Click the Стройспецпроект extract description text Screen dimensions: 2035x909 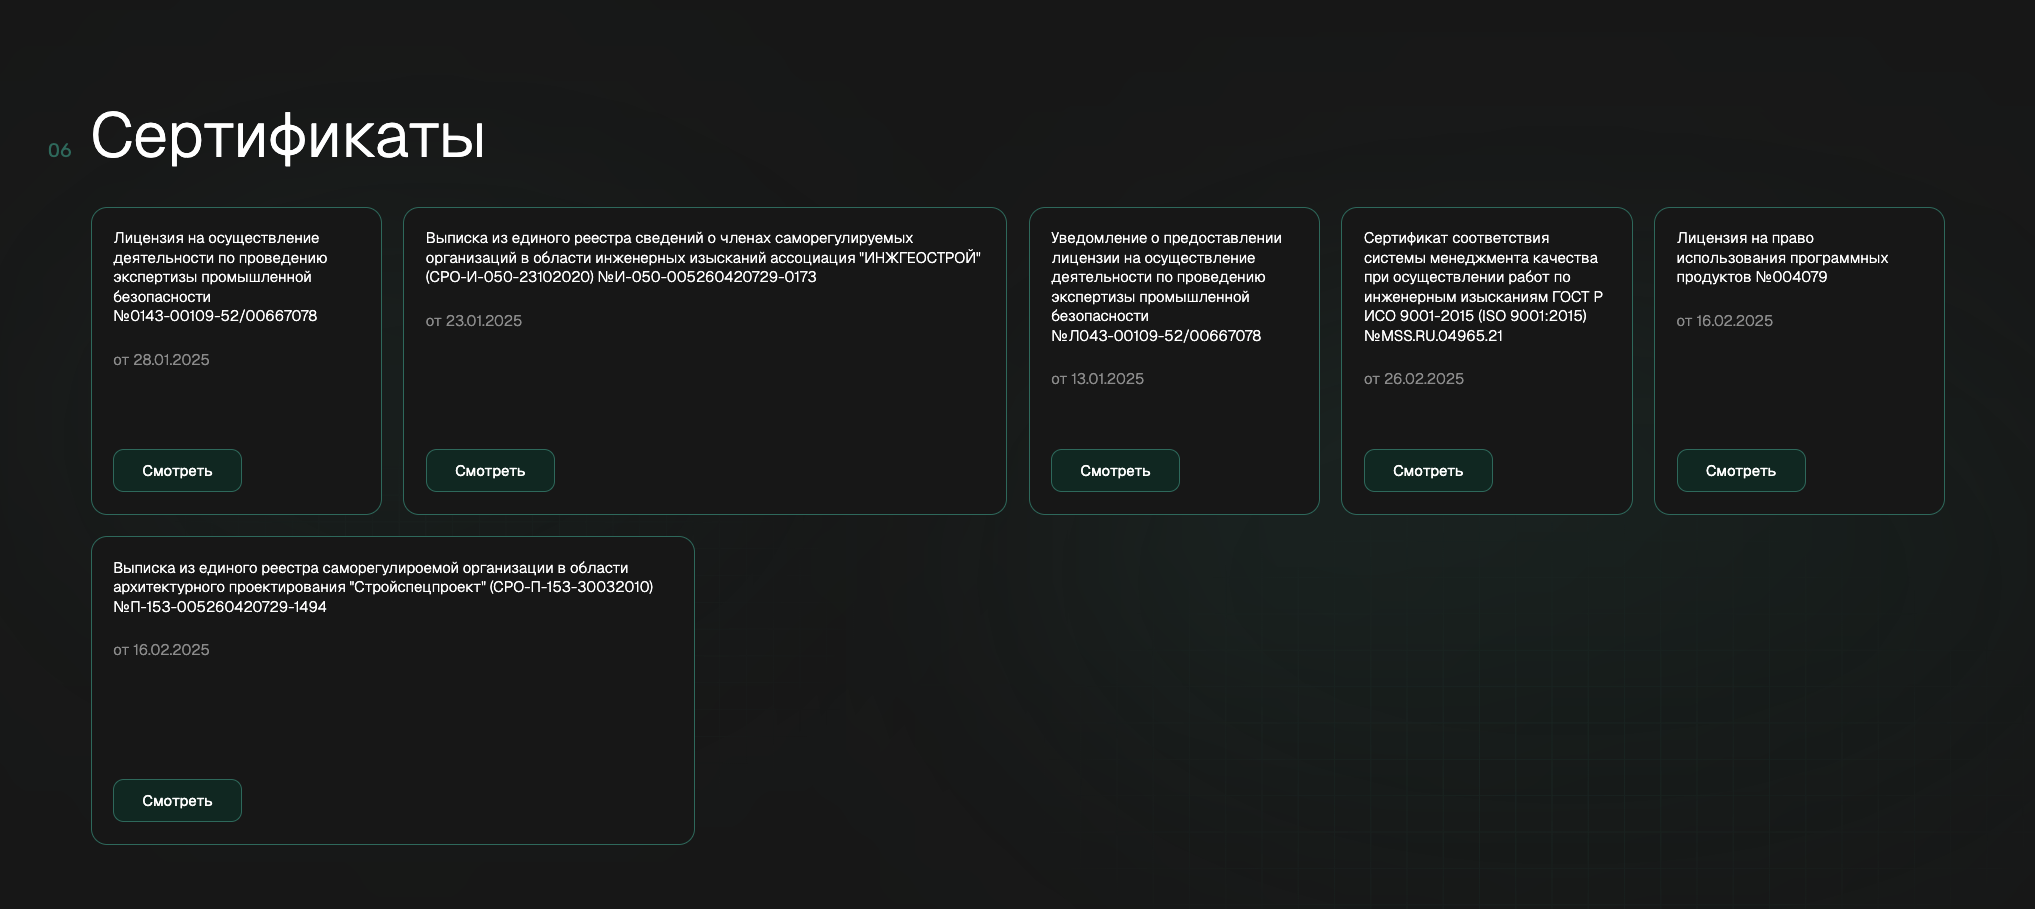pyautogui.click(x=382, y=587)
